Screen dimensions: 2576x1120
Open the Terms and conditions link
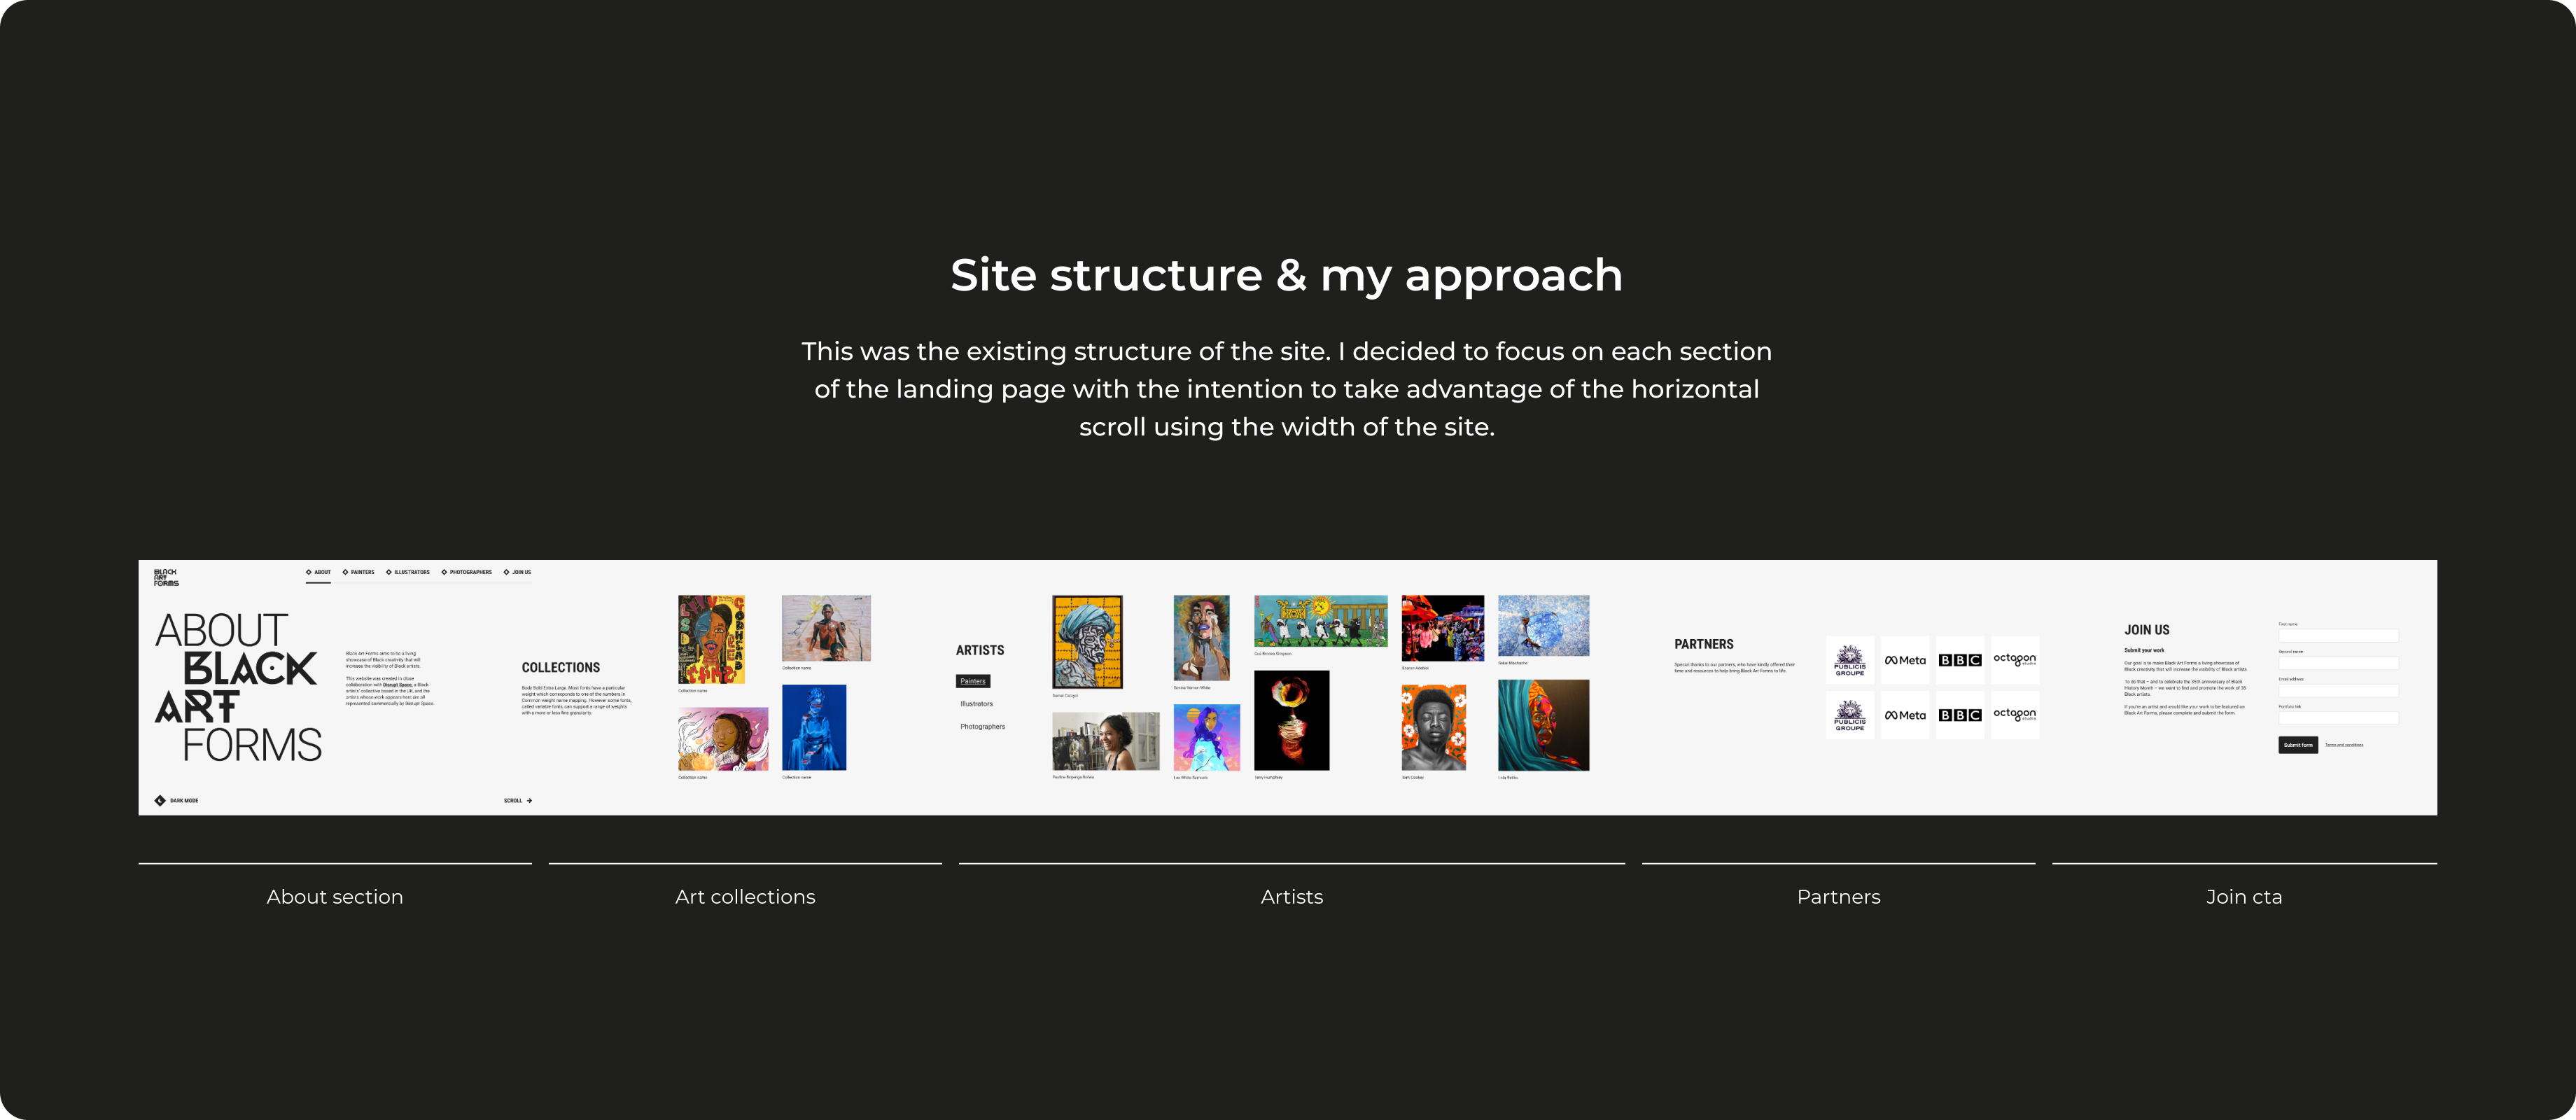(x=2344, y=745)
